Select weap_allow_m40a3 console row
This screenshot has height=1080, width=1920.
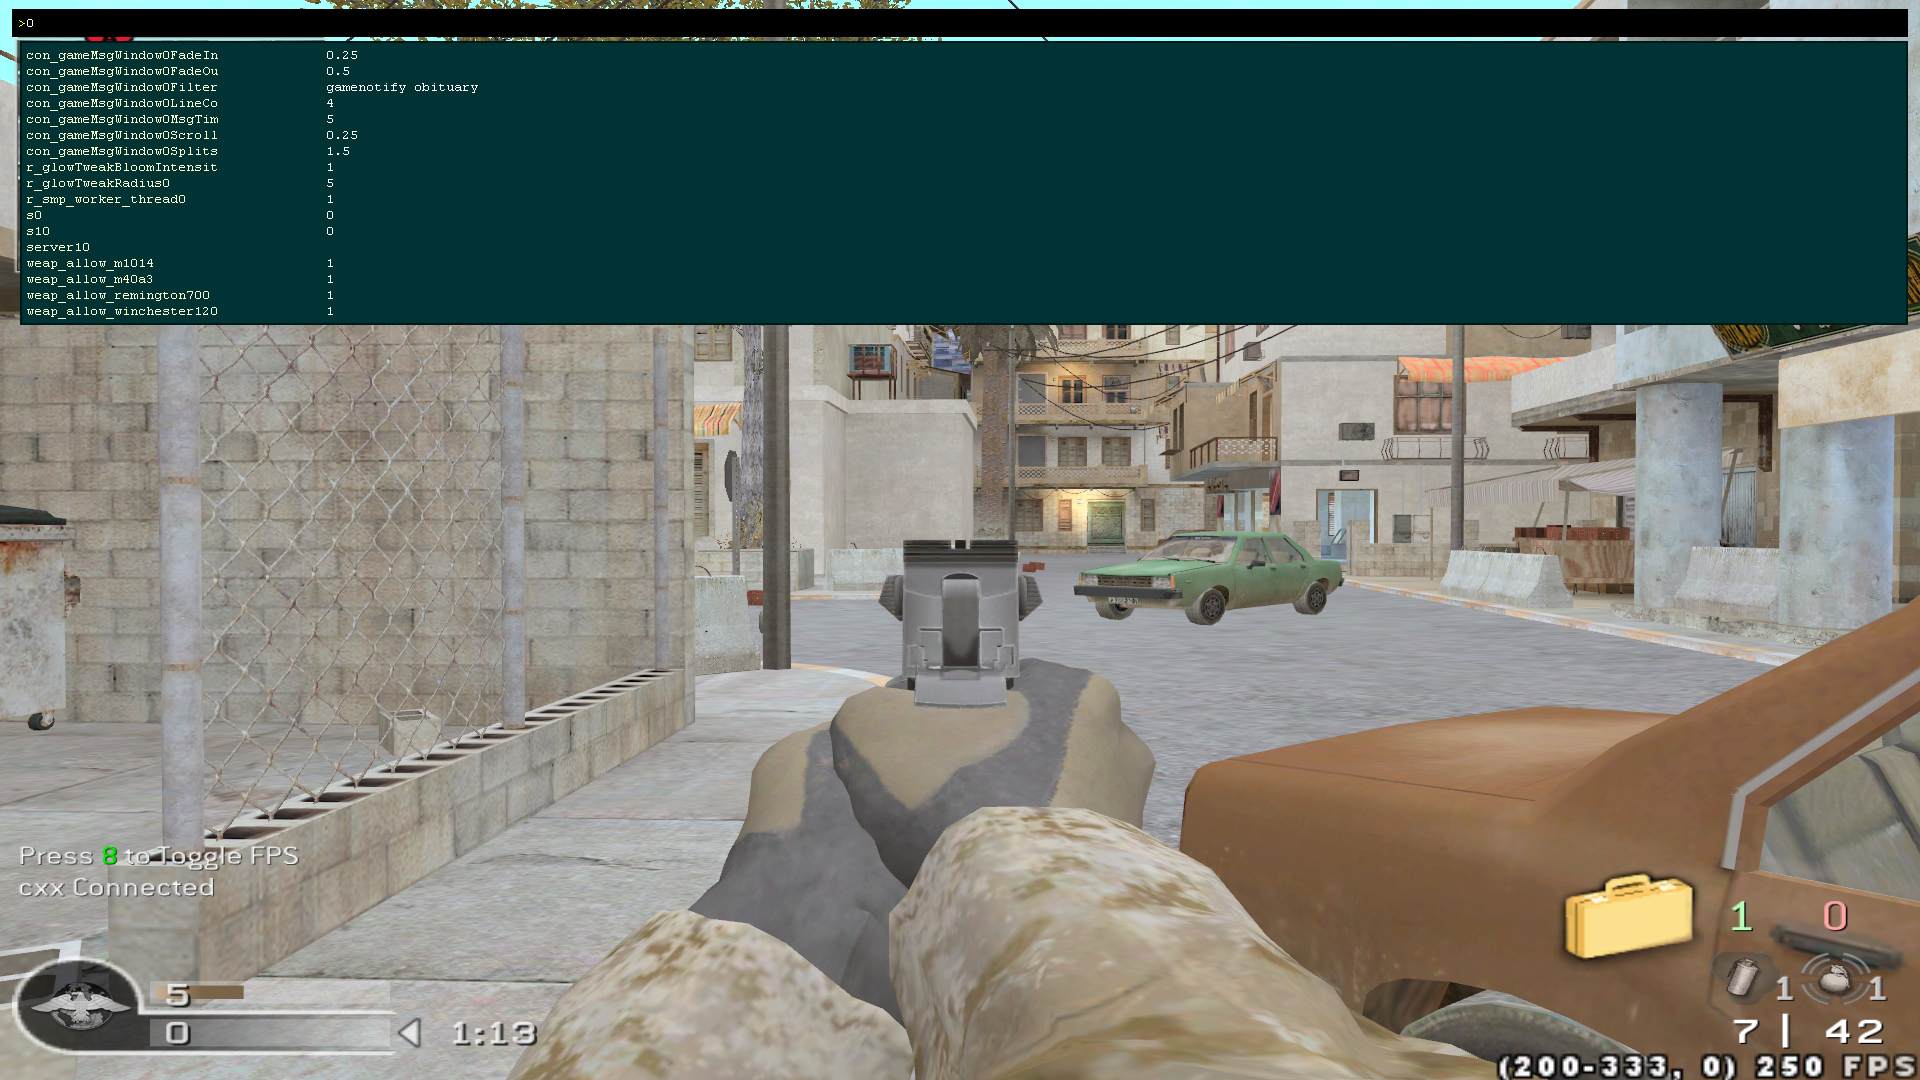[180, 279]
